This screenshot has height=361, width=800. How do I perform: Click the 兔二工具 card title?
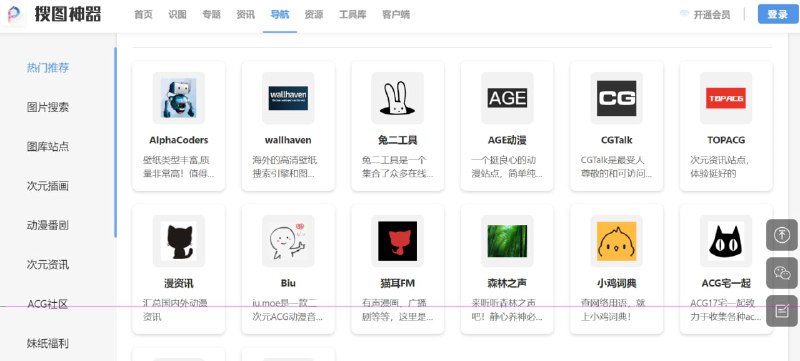397,140
